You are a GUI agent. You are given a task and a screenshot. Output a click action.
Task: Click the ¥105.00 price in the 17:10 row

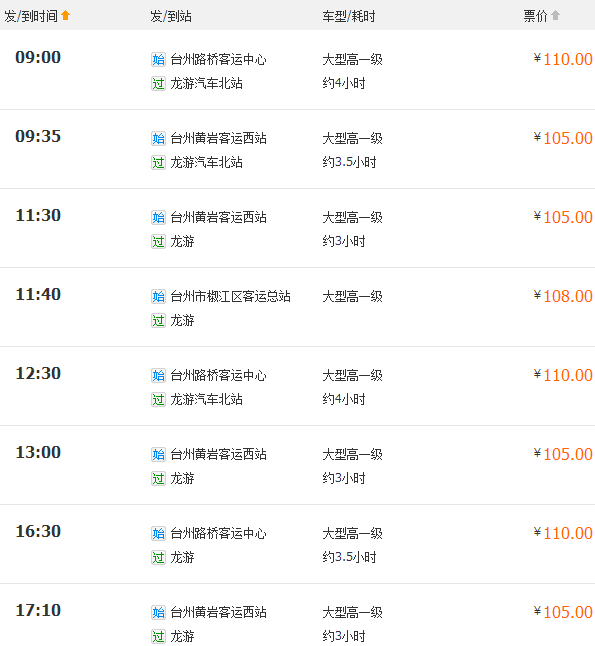pyautogui.click(x=563, y=612)
